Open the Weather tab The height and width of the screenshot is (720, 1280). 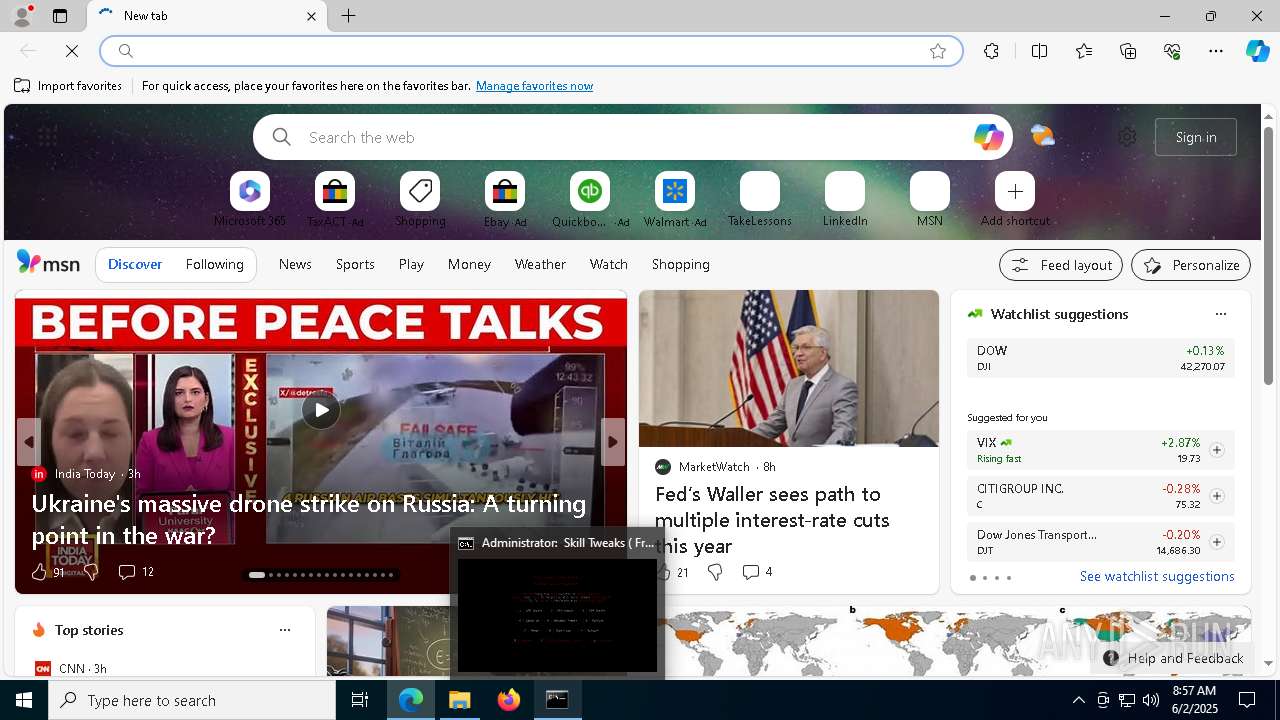click(x=540, y=264)
